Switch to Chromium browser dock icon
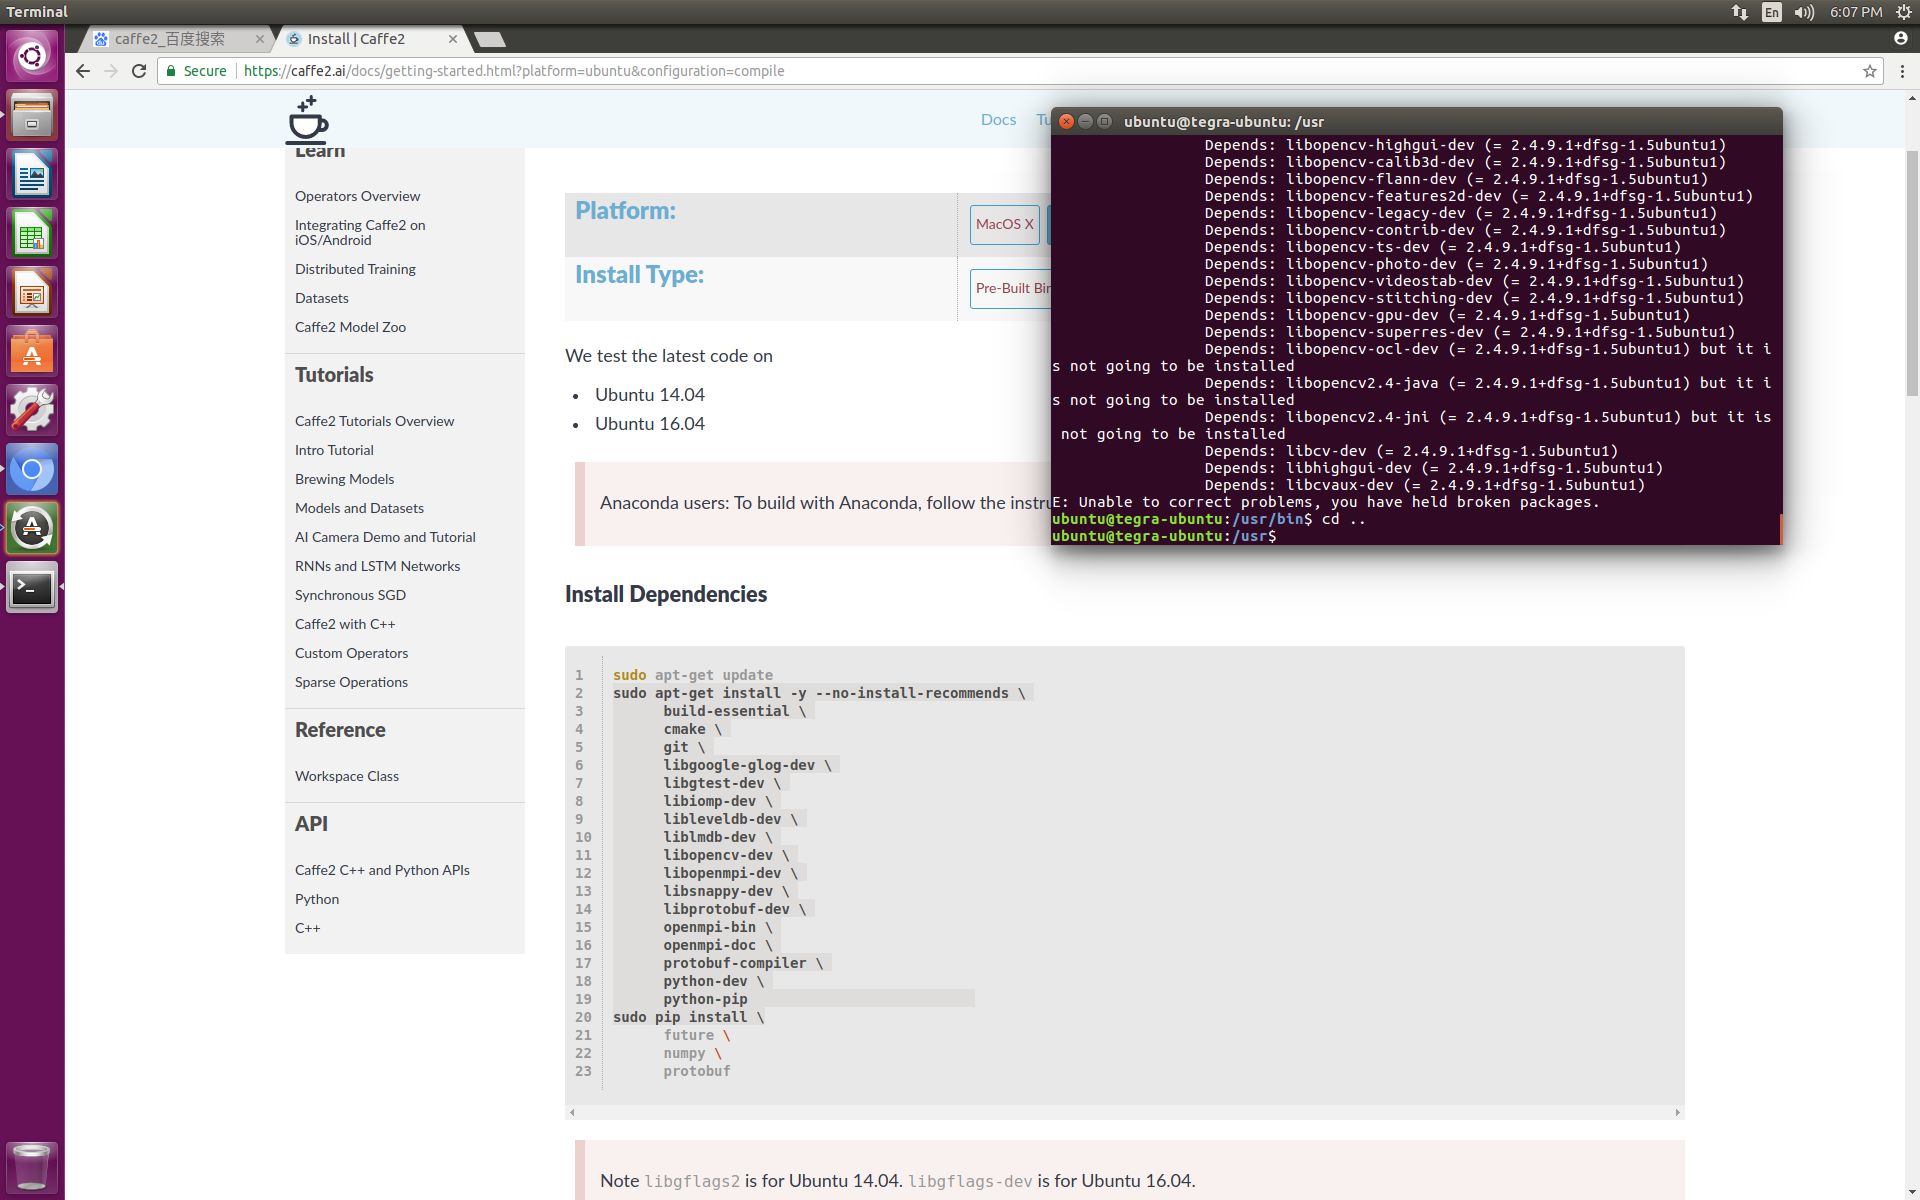Image resolution: width=1920 pixels, height=1200 pixels. point(32,470)
